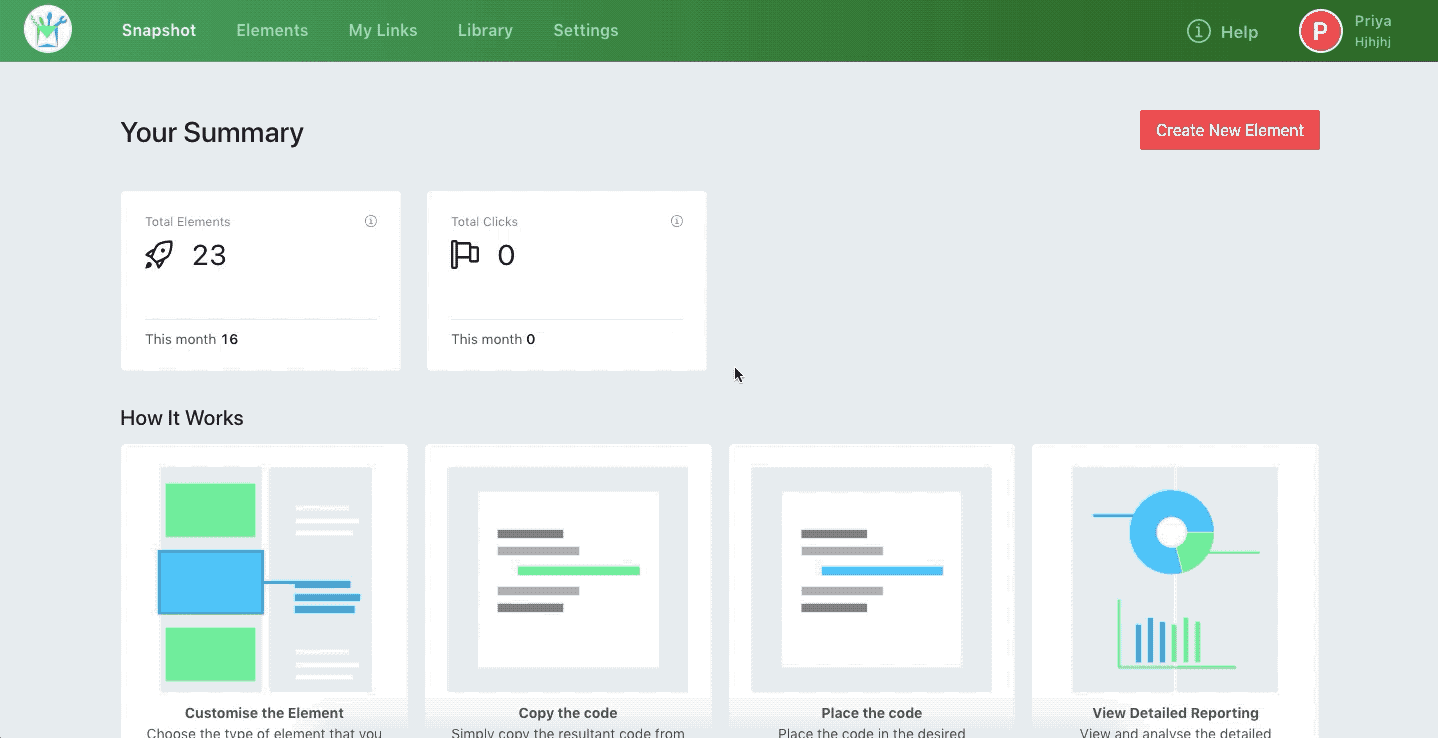
Task: Click the rocket icon in Total Elements
Action: coord(159,255)
